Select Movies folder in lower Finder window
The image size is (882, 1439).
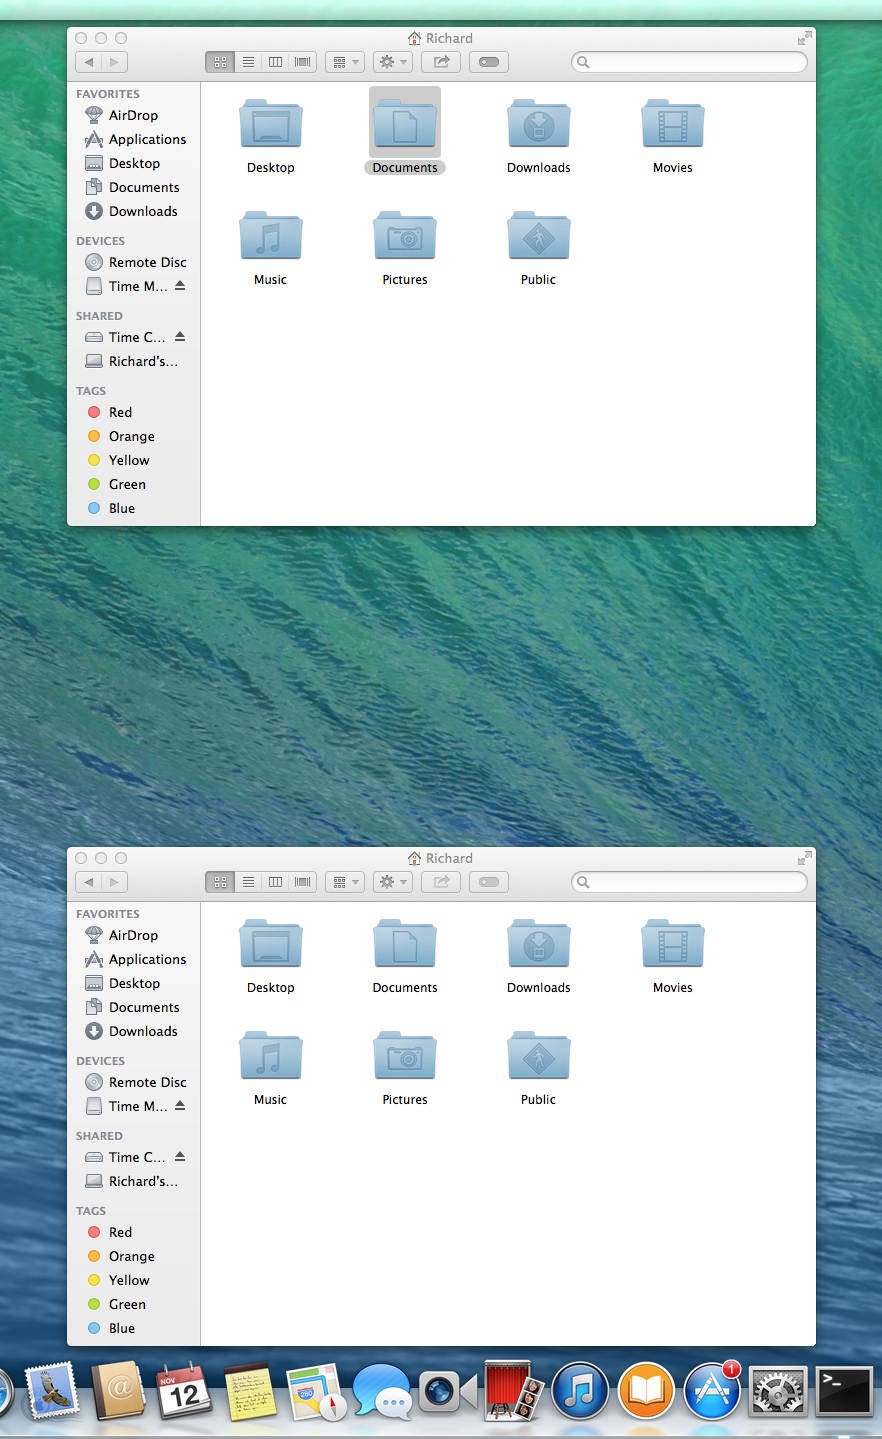673,944
